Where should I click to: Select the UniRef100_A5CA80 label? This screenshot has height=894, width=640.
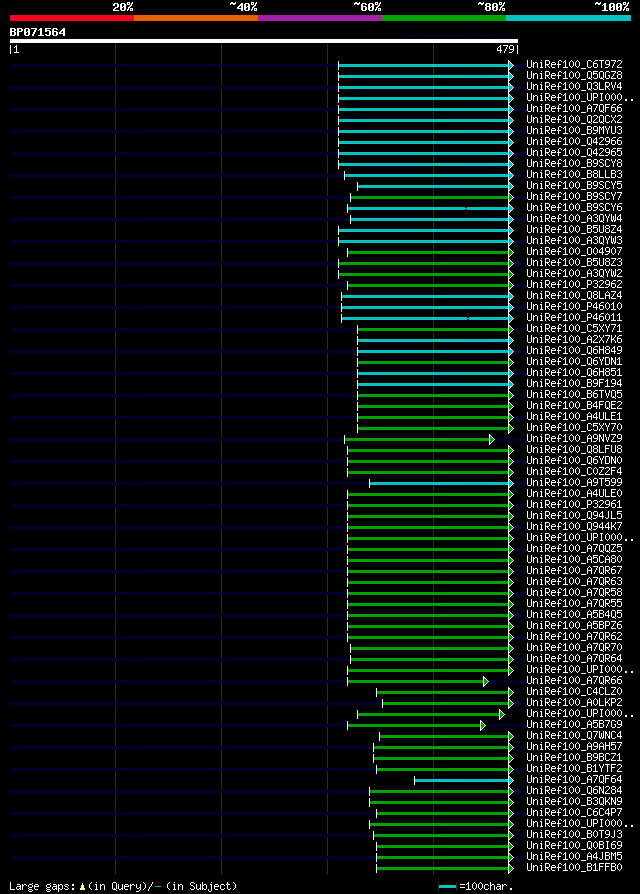click(574, 560)
